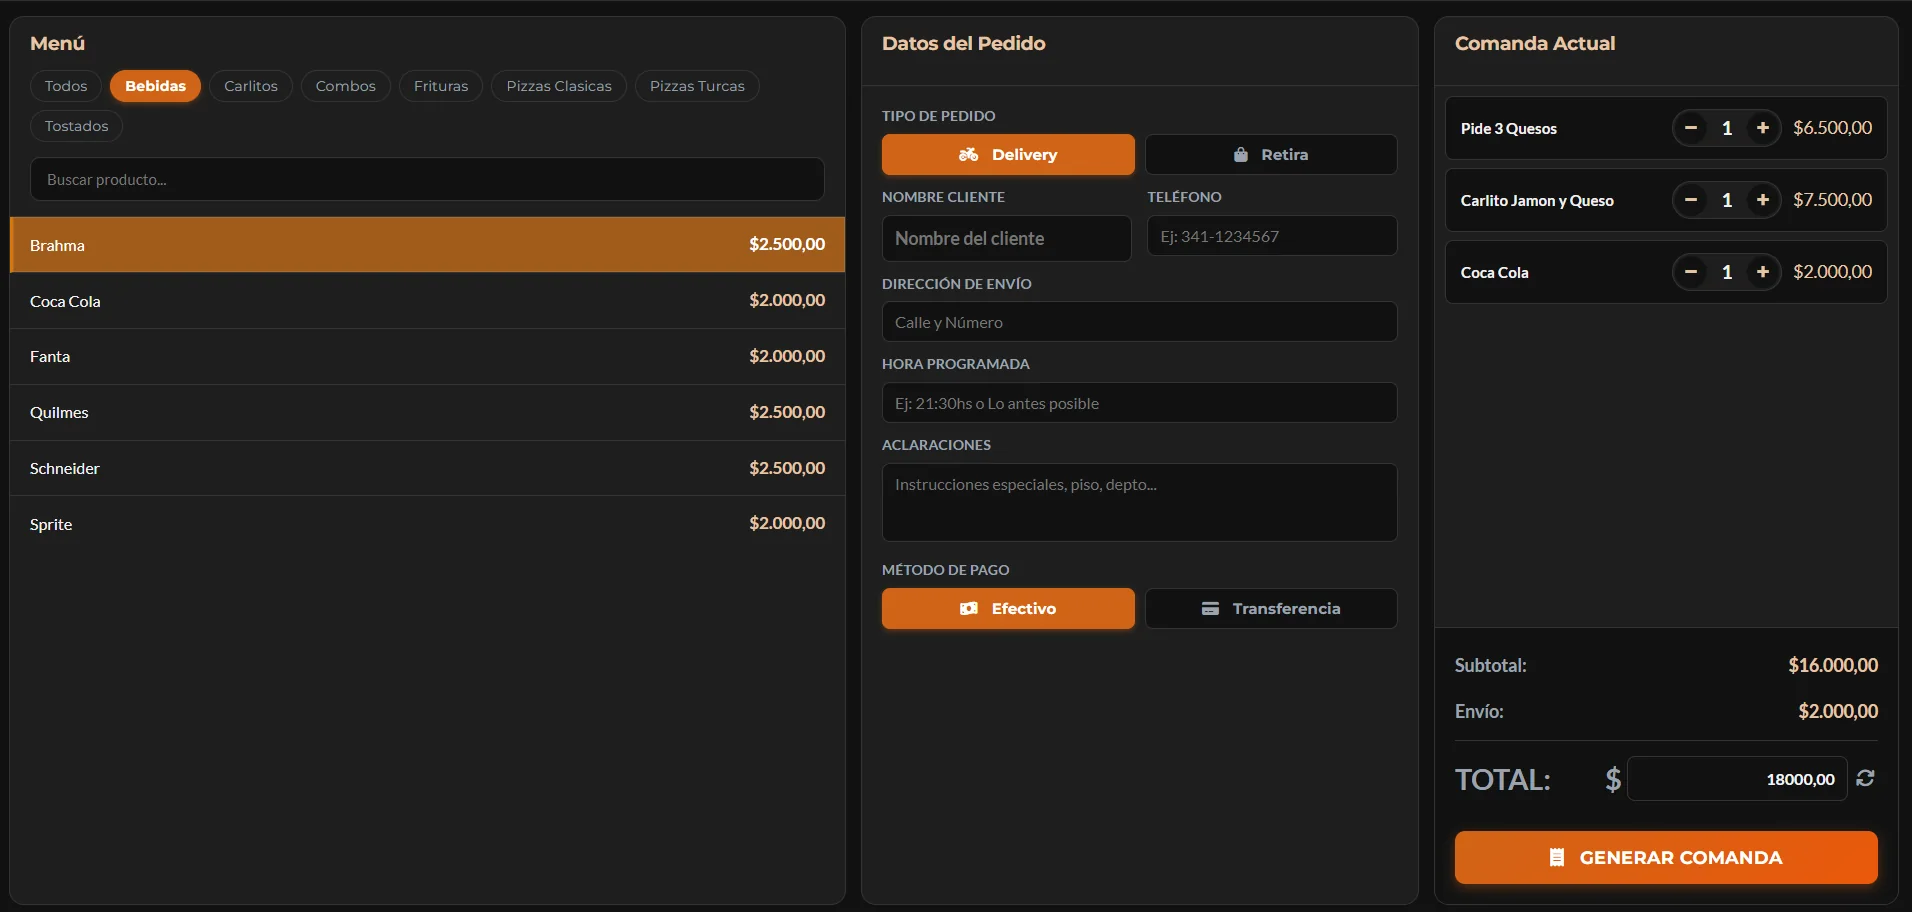The width and height of the screenshot is (1912, 912).
Task: Click the refresh icon beside total amount
Action: click(x=1865, y=778)
